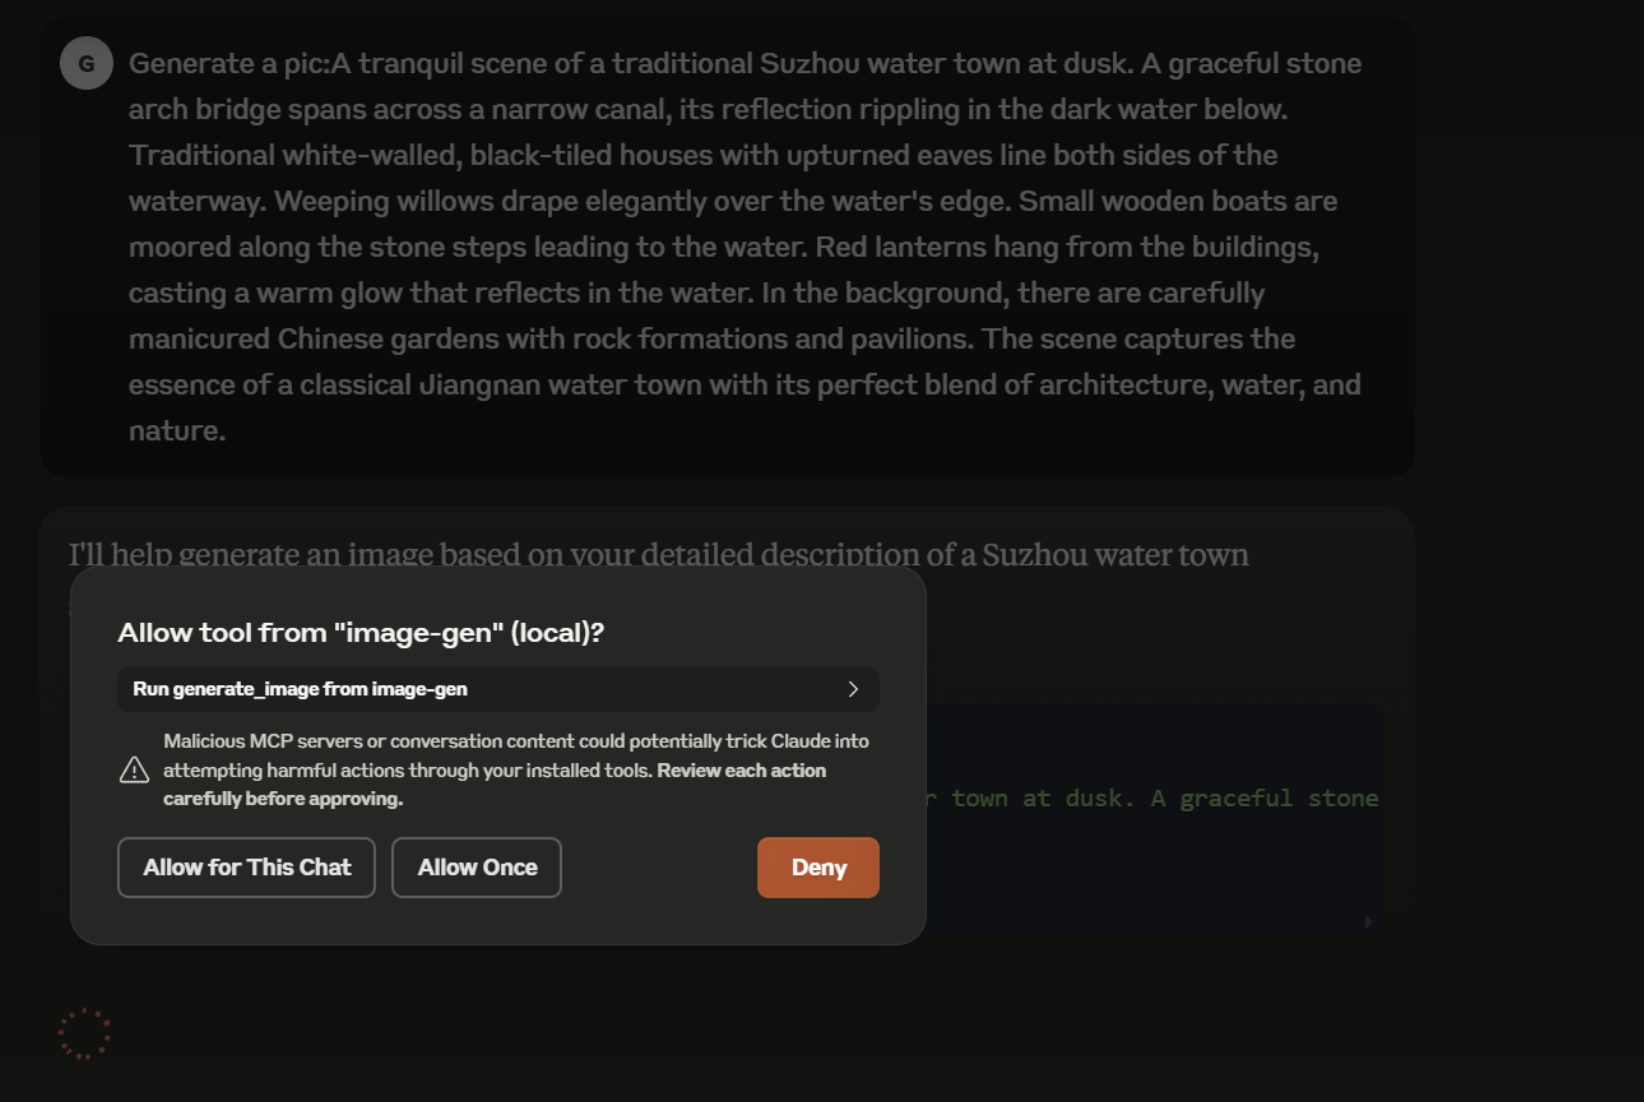Click the word 'stone' in code block

tap(1342, 798)
